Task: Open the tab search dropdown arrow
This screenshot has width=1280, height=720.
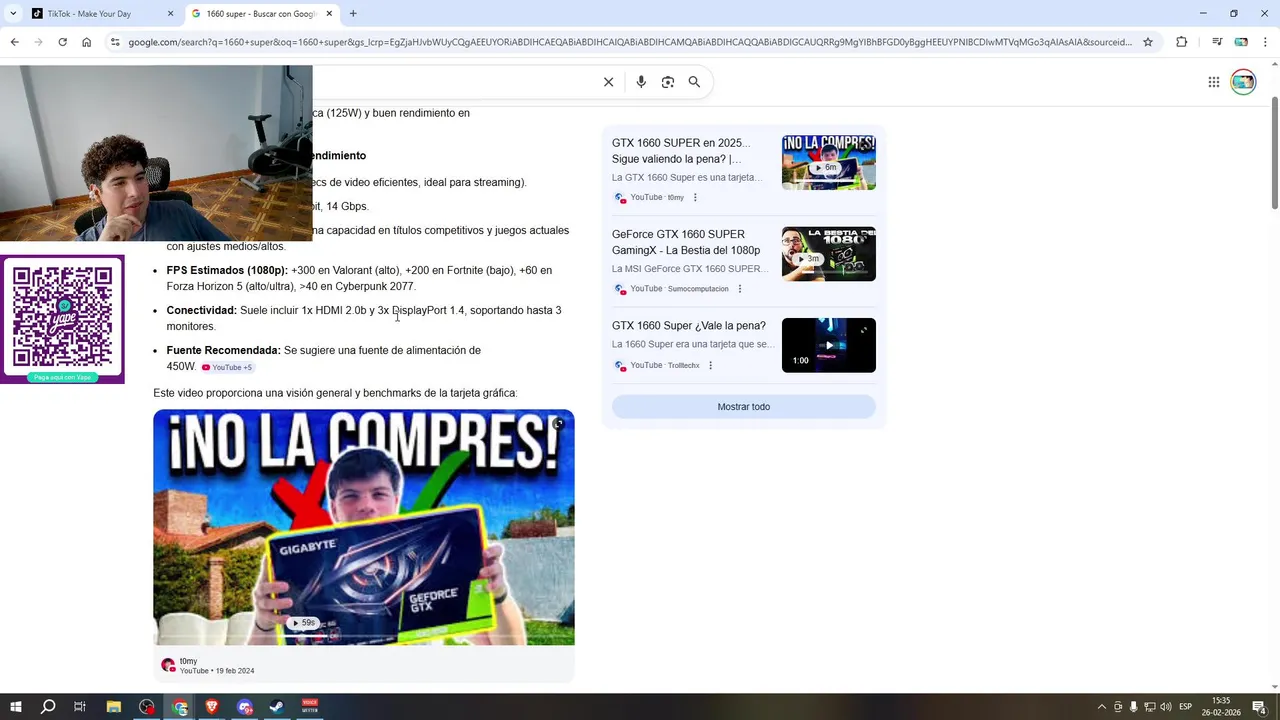Action: point(13,14)
